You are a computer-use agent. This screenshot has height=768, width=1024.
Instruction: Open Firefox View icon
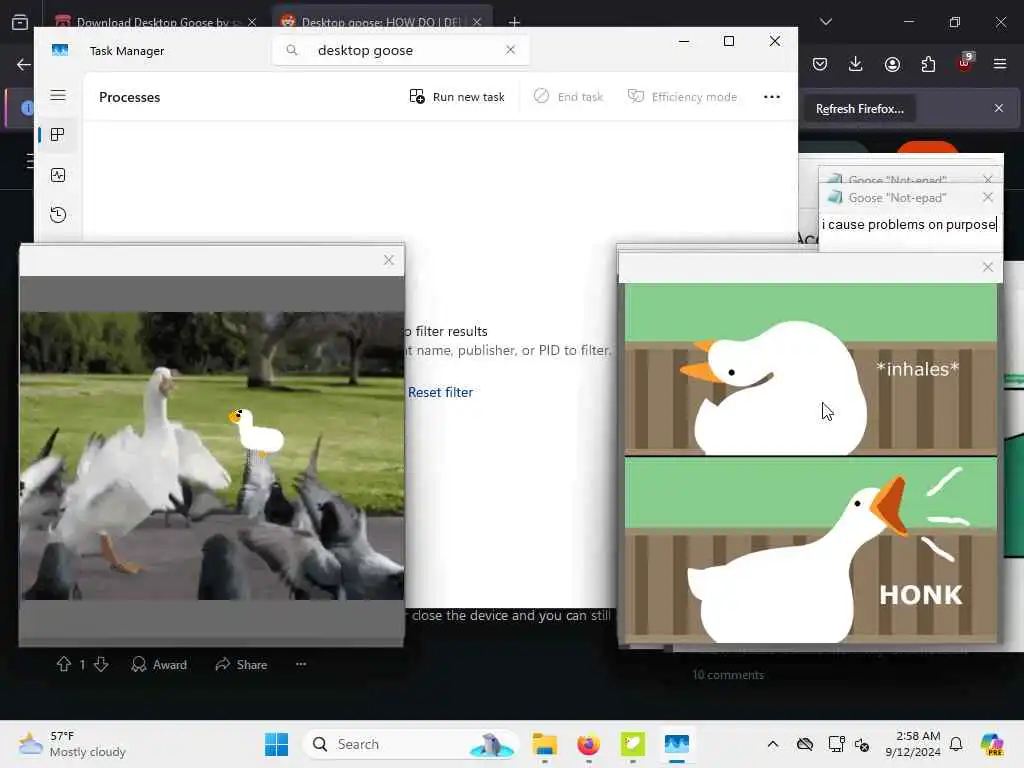[x=20, y=22]
